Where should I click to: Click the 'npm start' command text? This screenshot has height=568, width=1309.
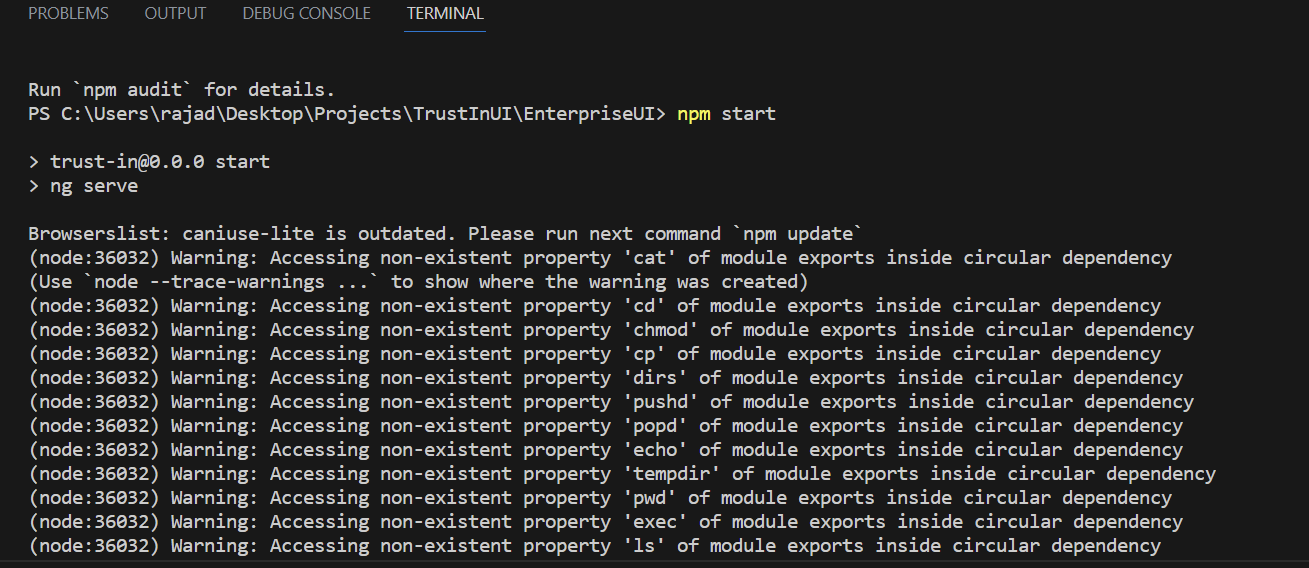(726, 114)
